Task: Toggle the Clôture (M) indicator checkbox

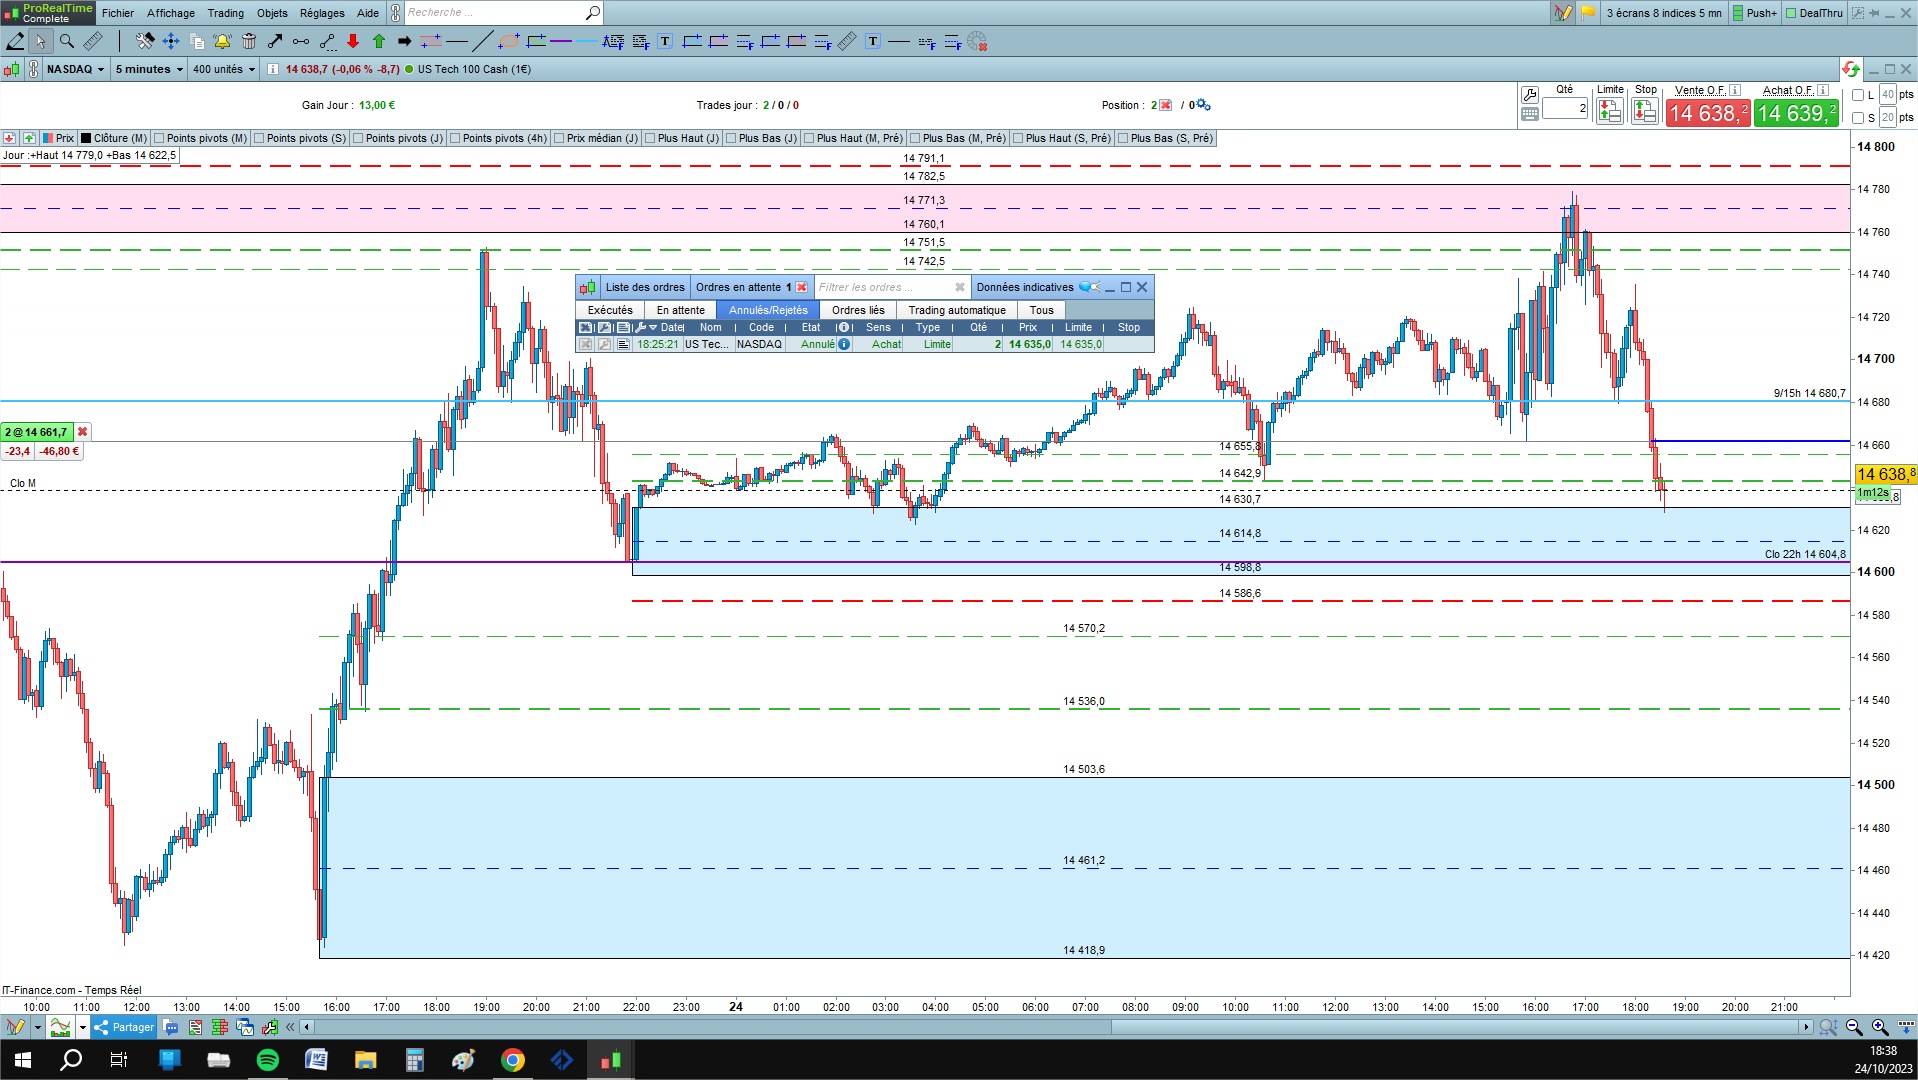Action: coord(86,138)
